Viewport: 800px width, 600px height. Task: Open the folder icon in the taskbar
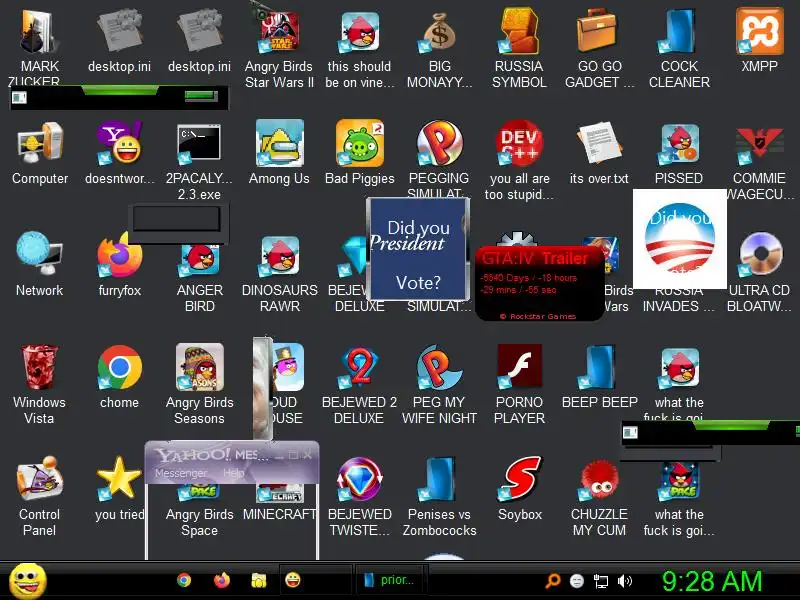coord(259,580)
